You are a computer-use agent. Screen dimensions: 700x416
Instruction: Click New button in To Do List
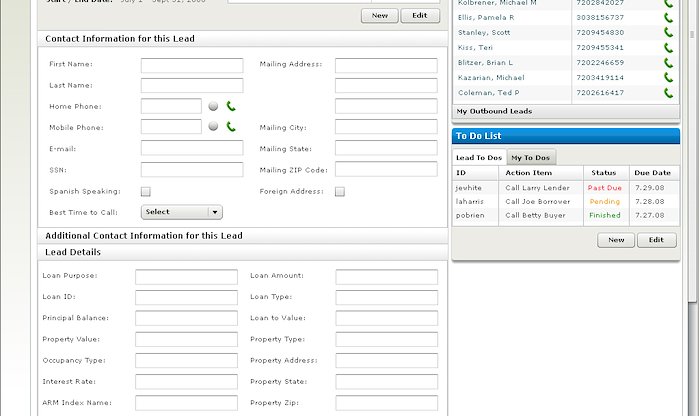(x=616, y=240)
